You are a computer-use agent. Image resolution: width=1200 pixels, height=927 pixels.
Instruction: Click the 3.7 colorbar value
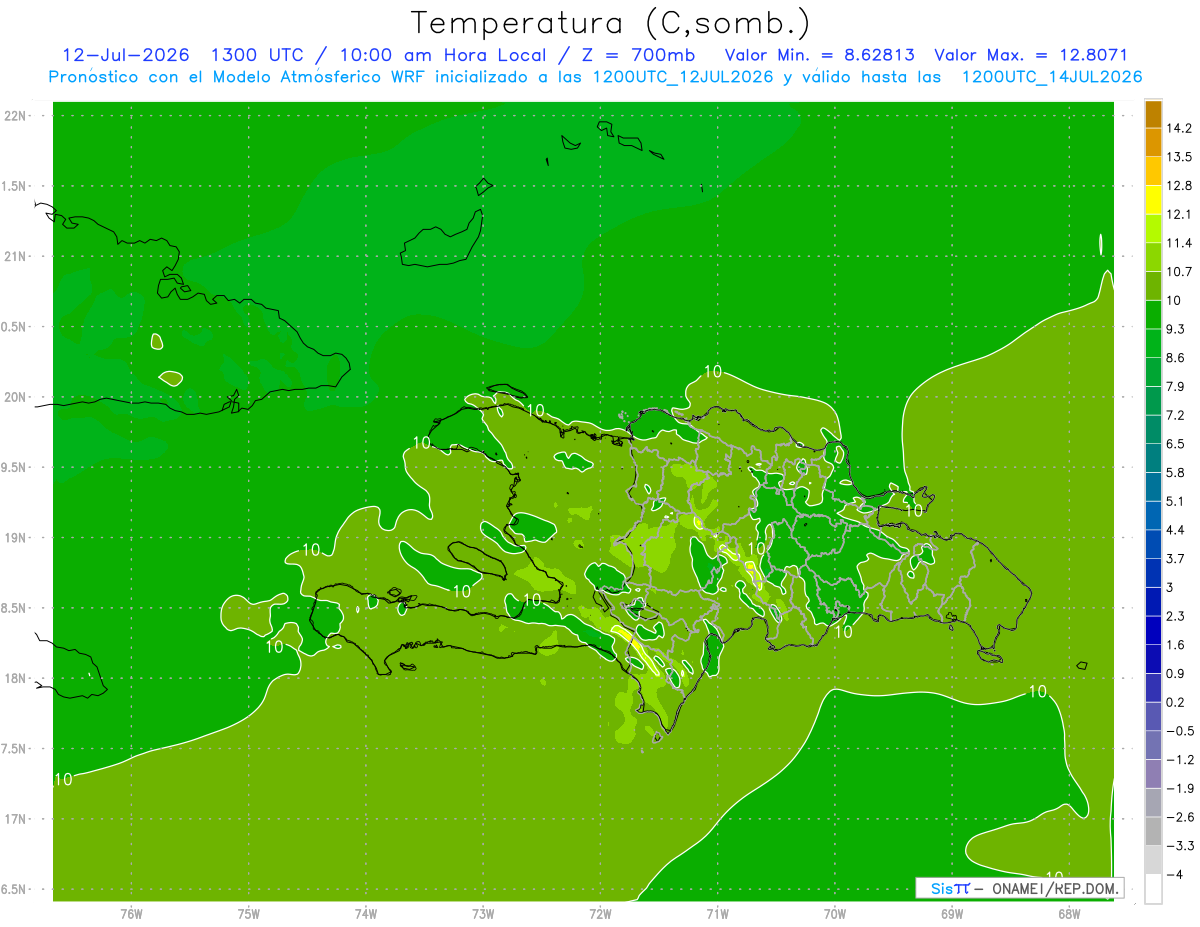pos(1176,558)
